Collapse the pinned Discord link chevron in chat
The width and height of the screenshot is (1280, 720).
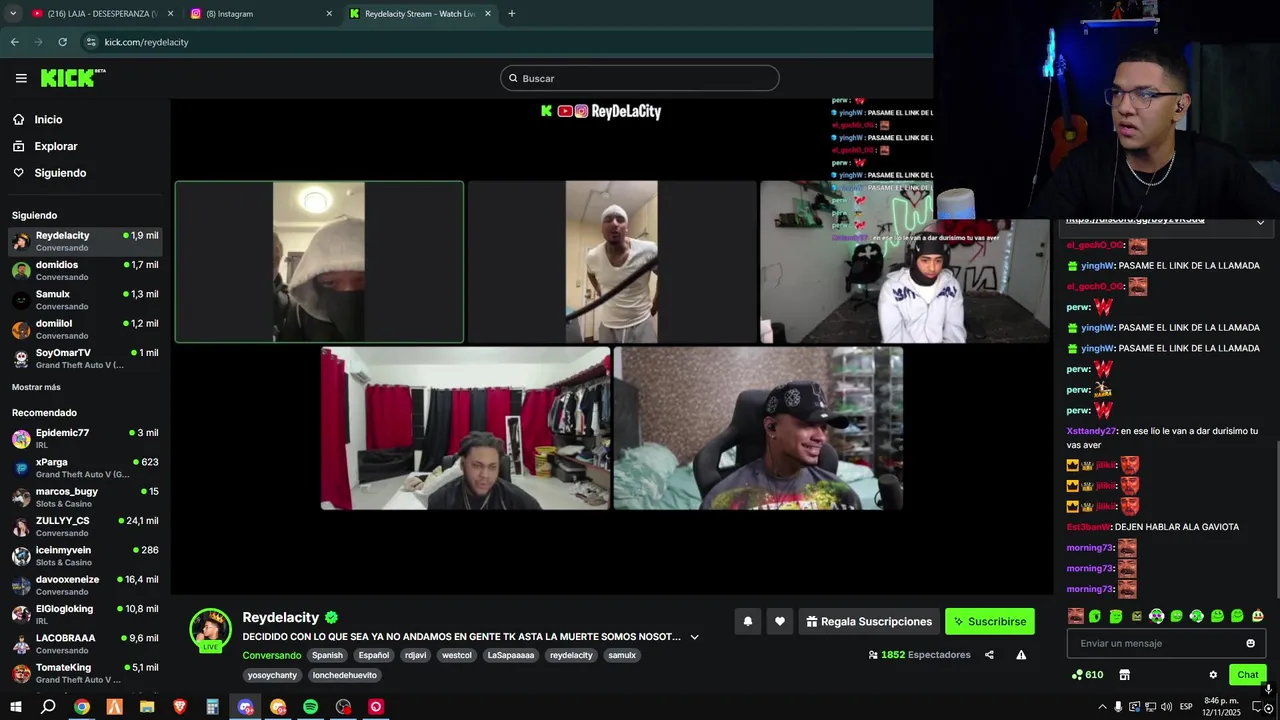(x=1260, y=222)
